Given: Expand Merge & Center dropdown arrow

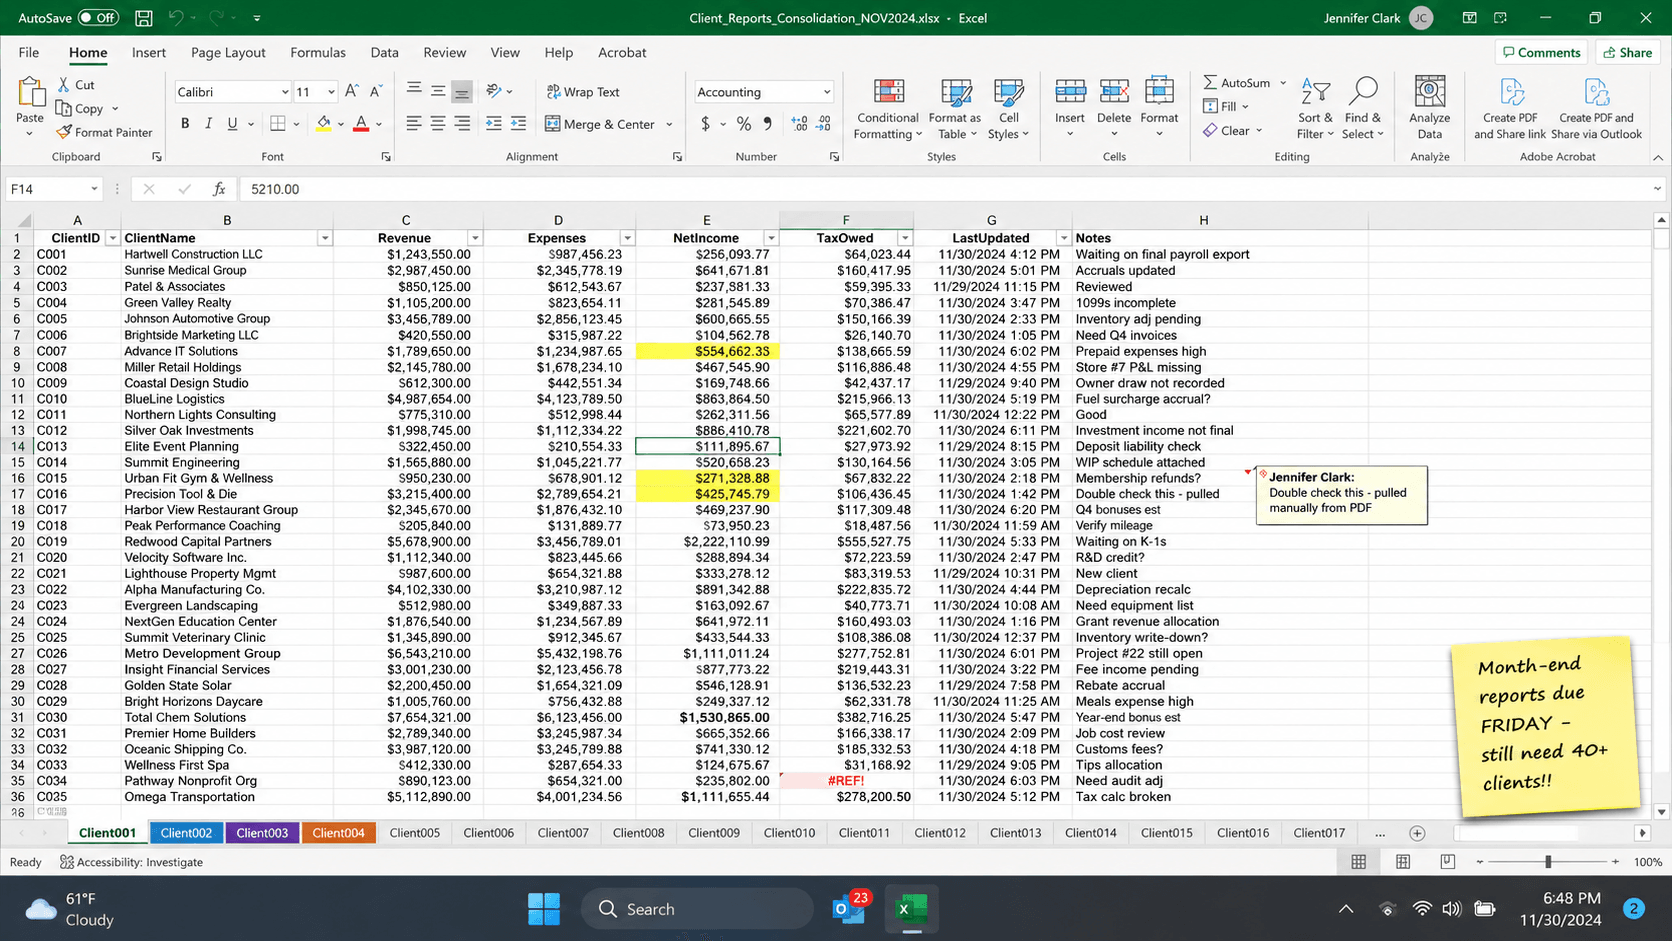Looking at the screenshot, I should point(669,125).
